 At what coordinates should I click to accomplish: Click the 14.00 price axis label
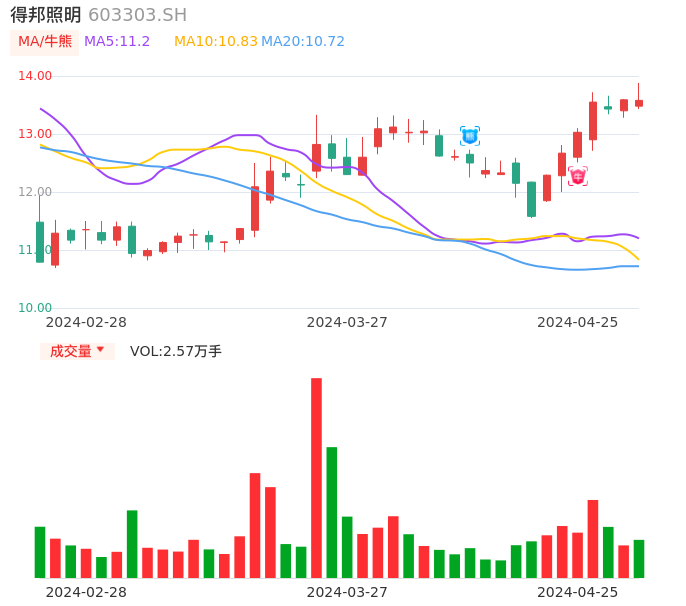pos(36,76)
